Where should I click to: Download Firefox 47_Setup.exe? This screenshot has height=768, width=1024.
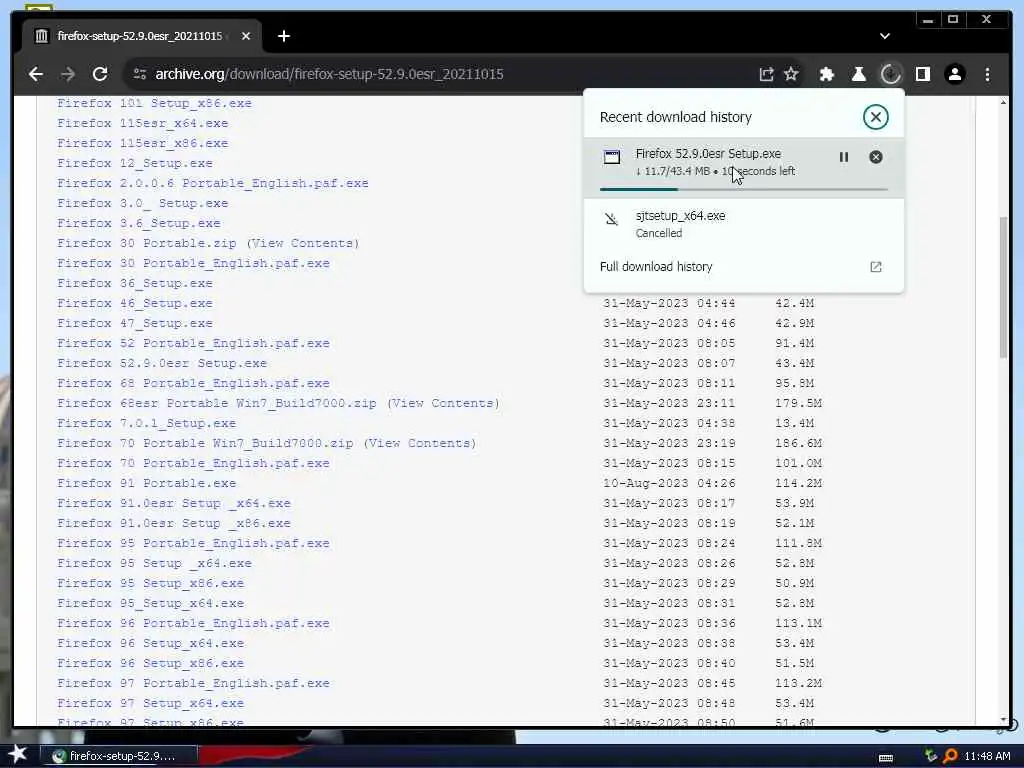tap(135, 323)
